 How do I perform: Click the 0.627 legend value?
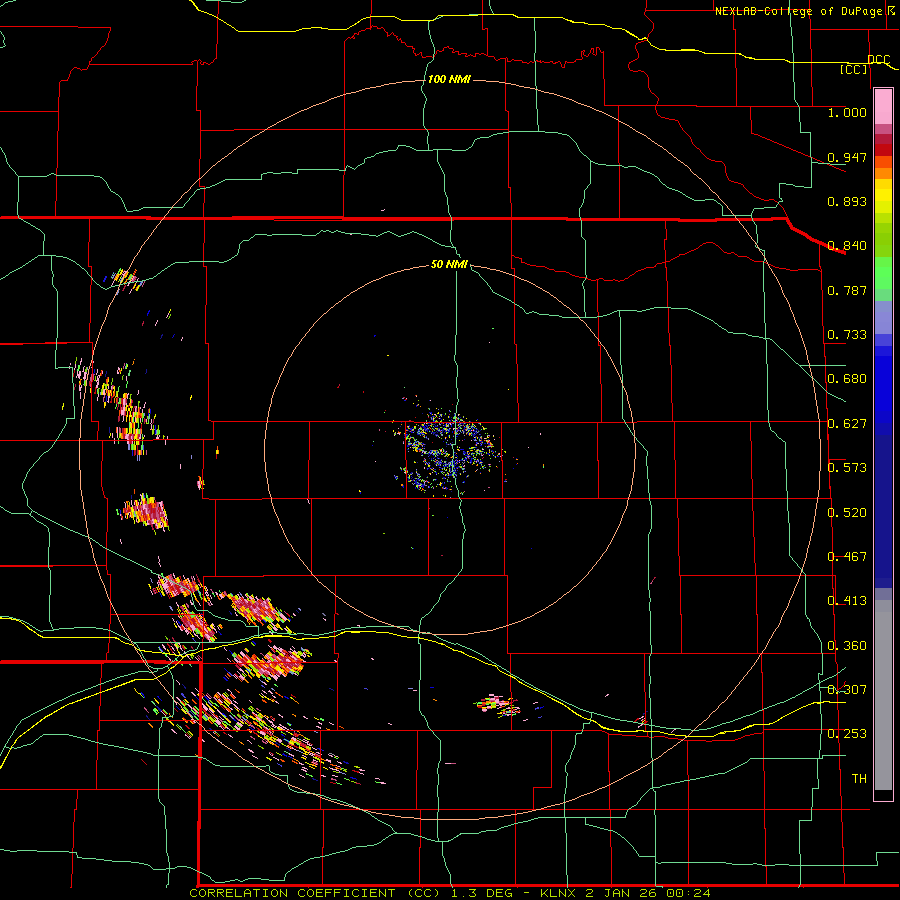click(847, 424)
